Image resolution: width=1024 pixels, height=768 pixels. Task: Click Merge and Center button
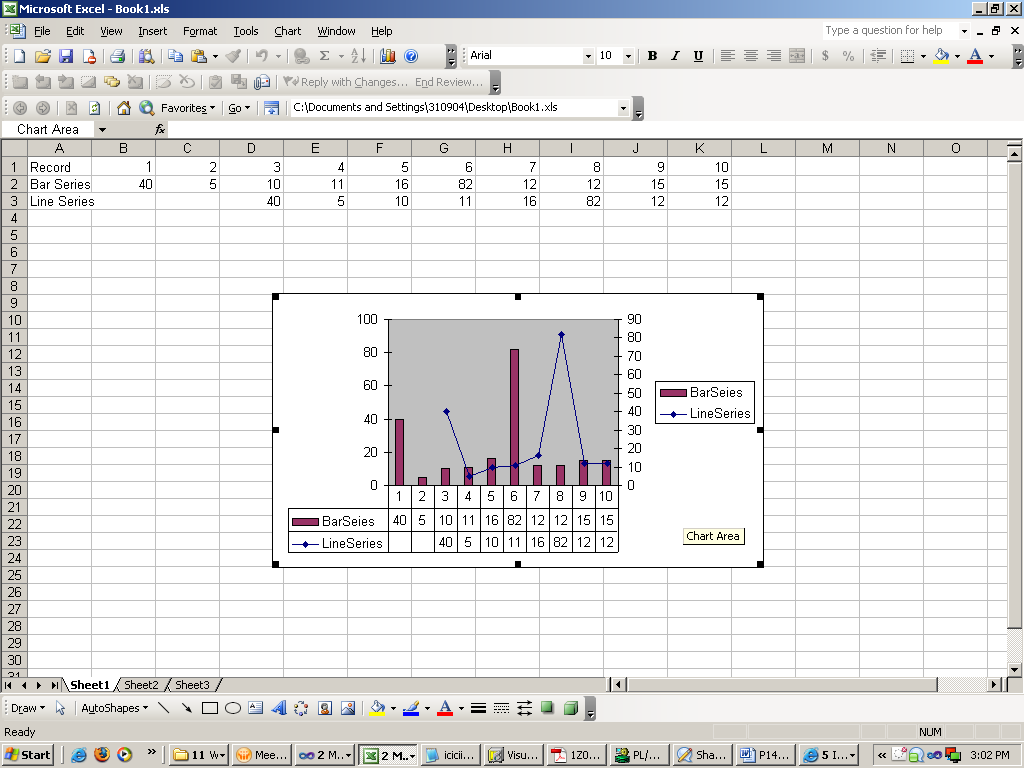coord(797,56)
